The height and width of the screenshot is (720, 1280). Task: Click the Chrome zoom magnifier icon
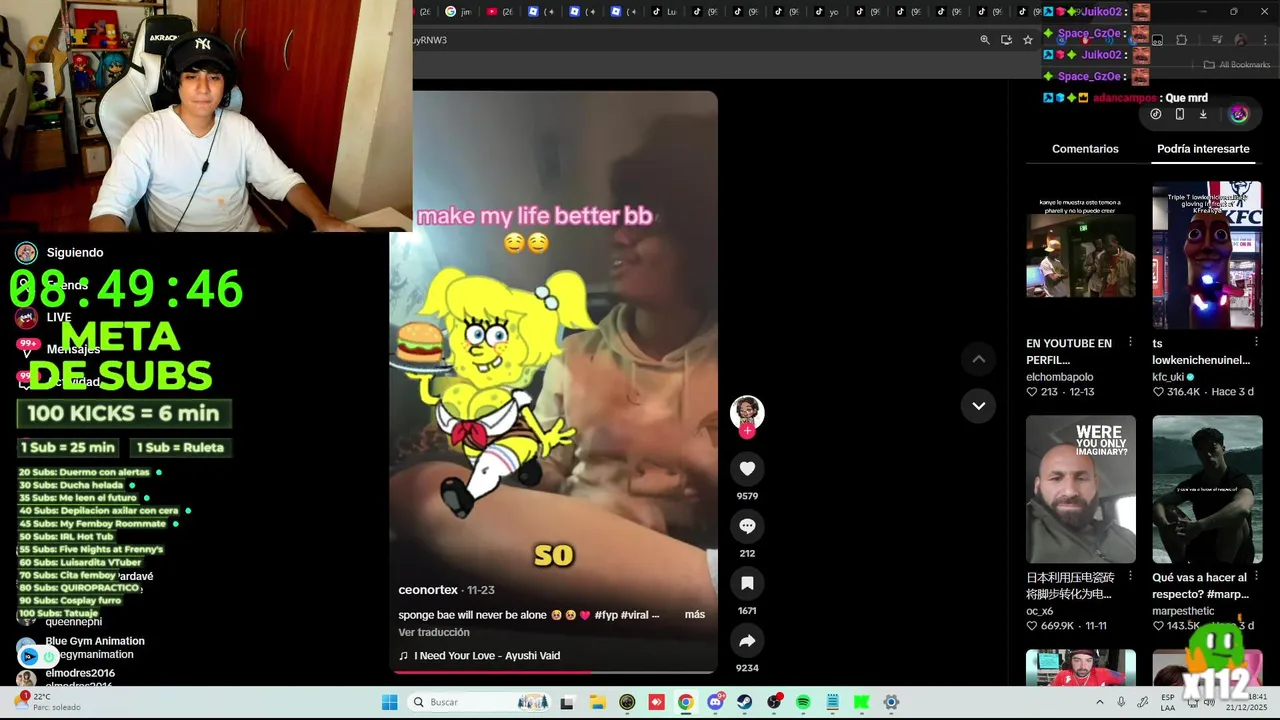point(985,40)
